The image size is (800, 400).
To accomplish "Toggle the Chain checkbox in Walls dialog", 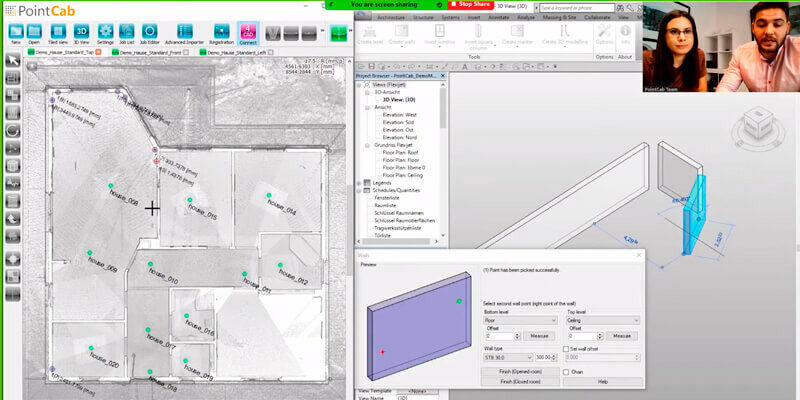I will (x=566, y=372).
